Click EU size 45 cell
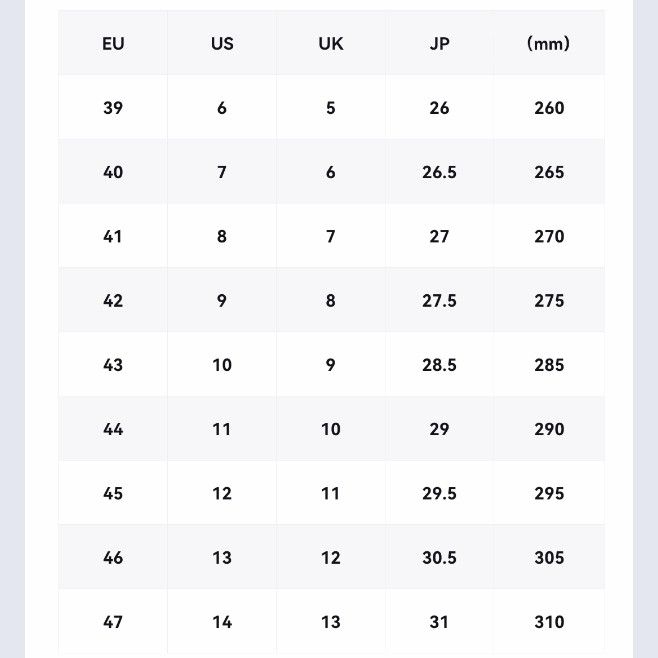Screen dimensions: 658x658 [113, 493]
